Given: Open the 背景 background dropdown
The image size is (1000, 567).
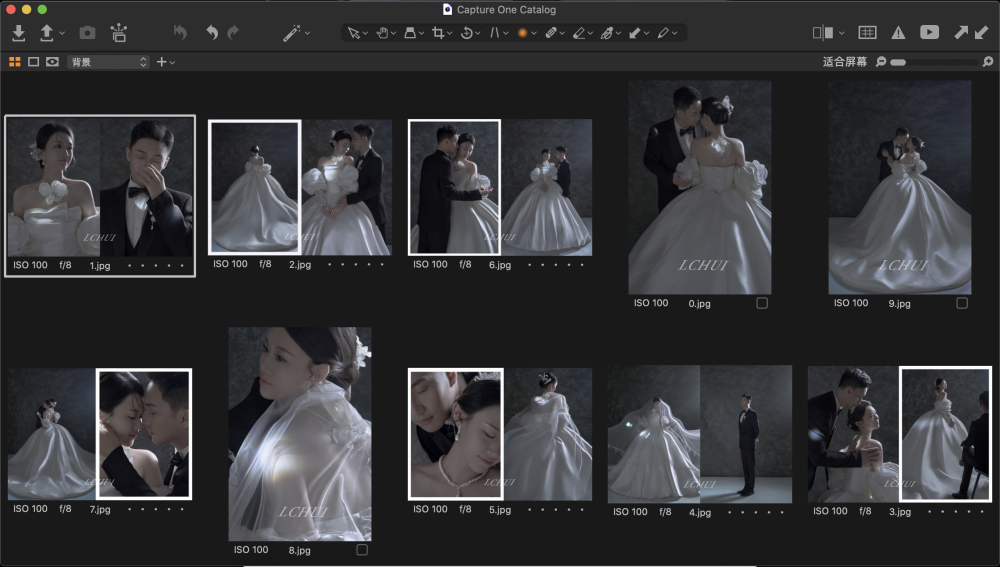Looking at the screenshot, I should [108, 62].
